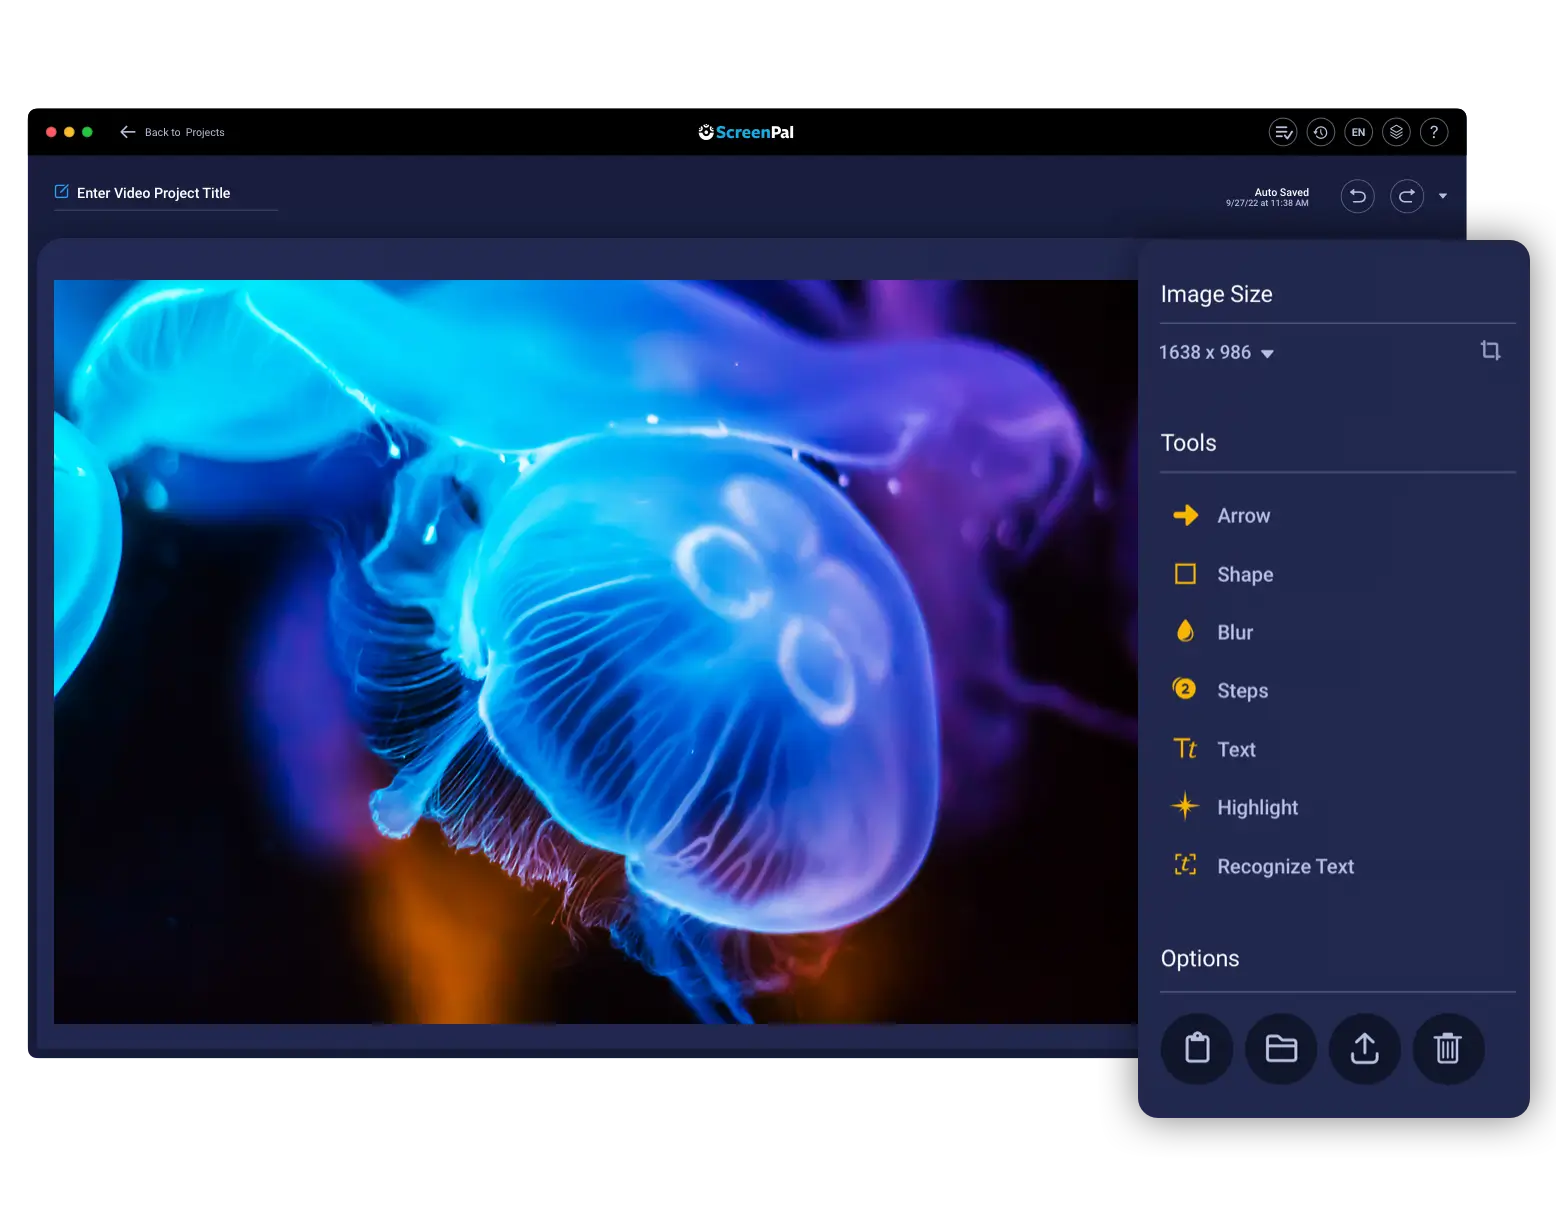Copy image using the clipboard icon
The width and height of the screenshot is (1556, 1226).
[1197, 1049]
